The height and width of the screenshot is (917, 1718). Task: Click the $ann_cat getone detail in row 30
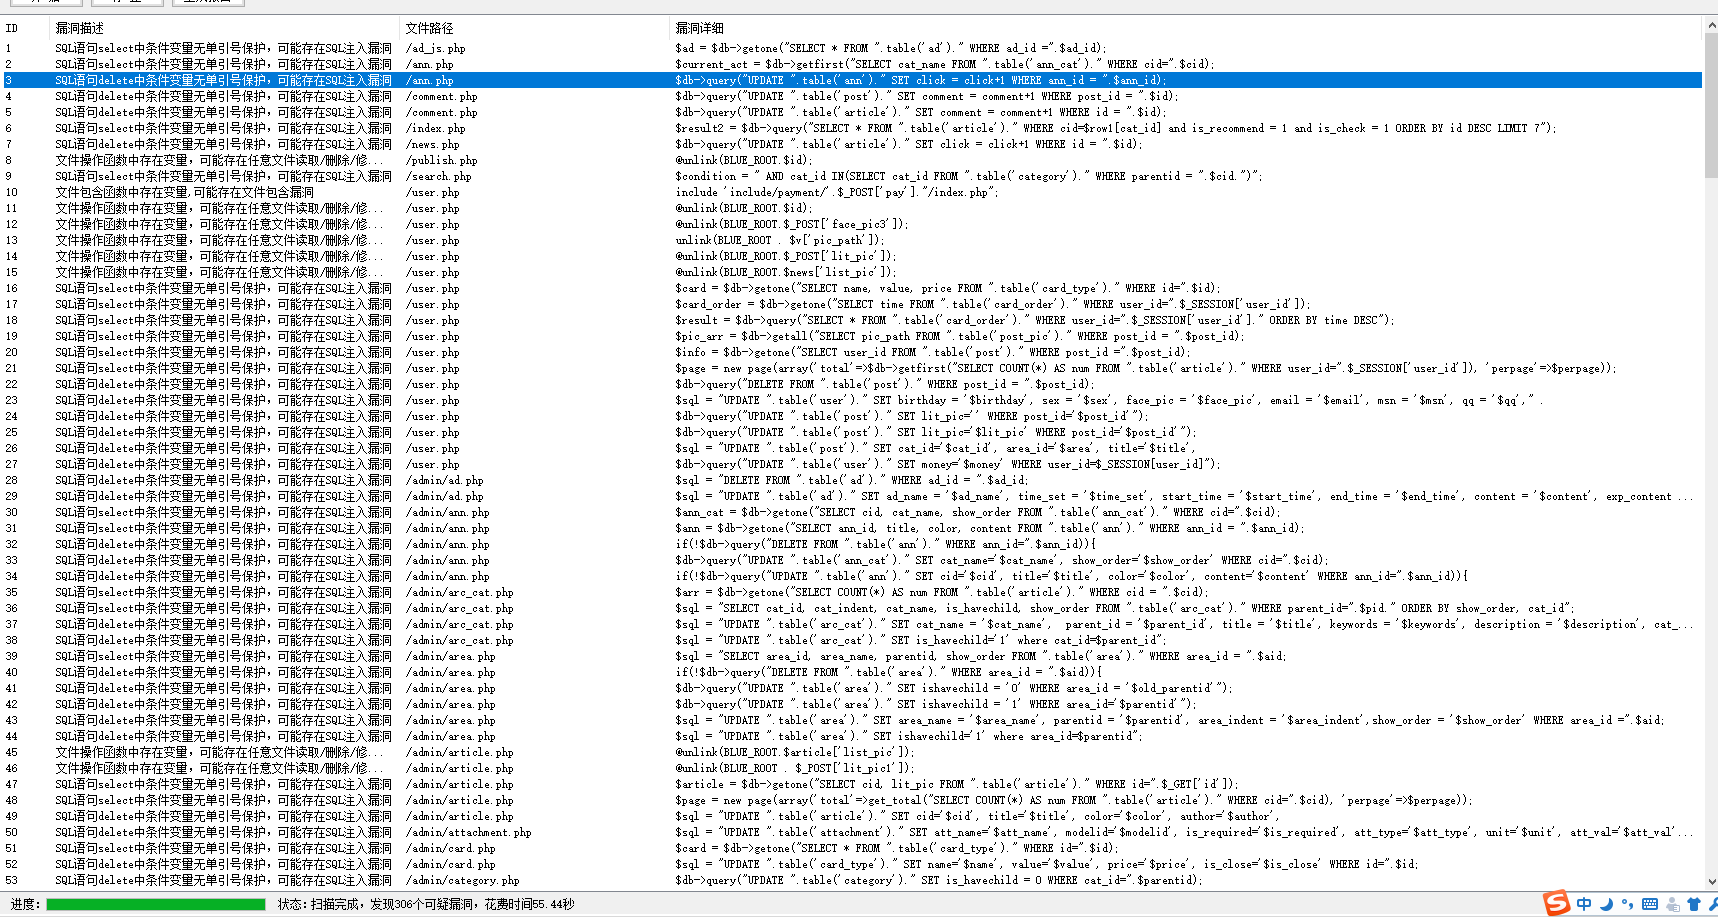click(x=977, y=512)
